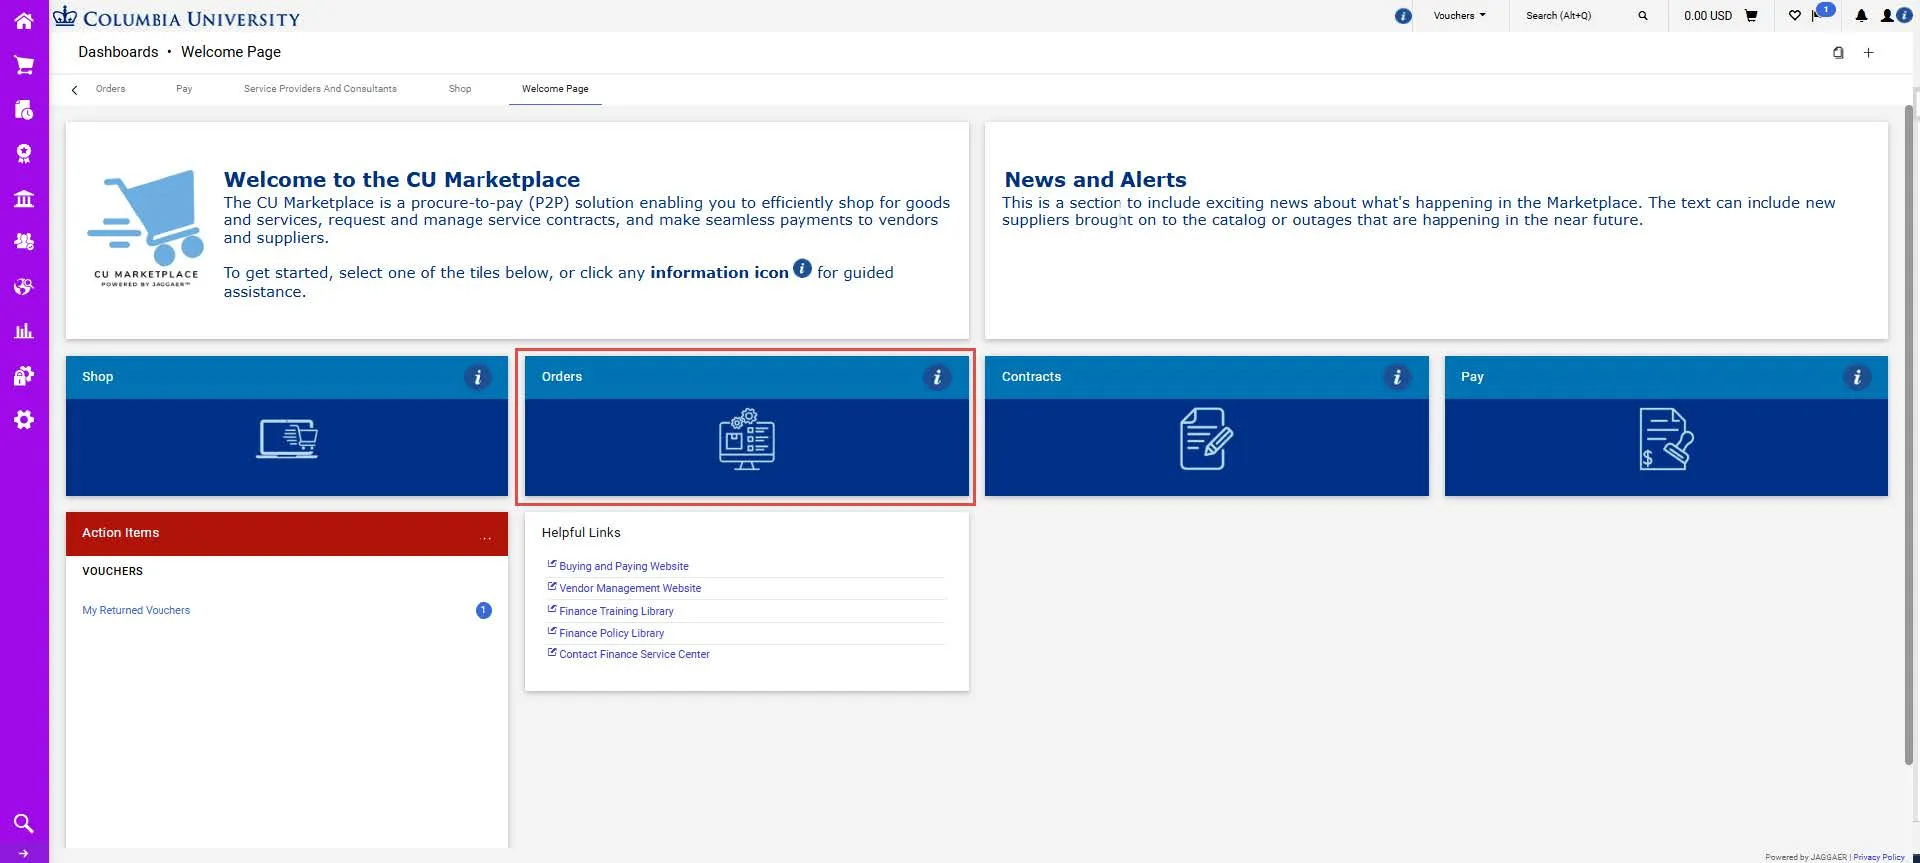
Task: Click the Columbia University crown logo
Action: click(65, 16)
